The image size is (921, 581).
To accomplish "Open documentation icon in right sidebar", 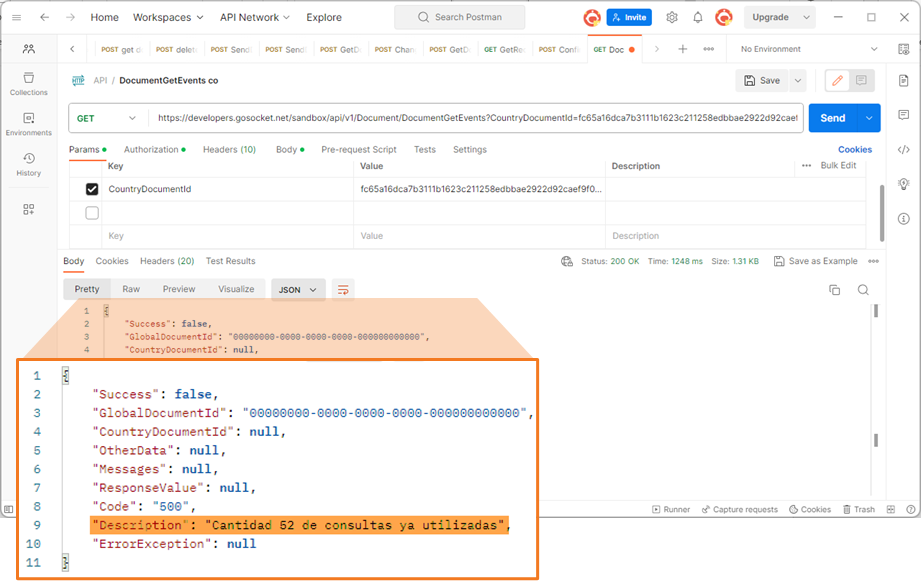I will 904,80.
